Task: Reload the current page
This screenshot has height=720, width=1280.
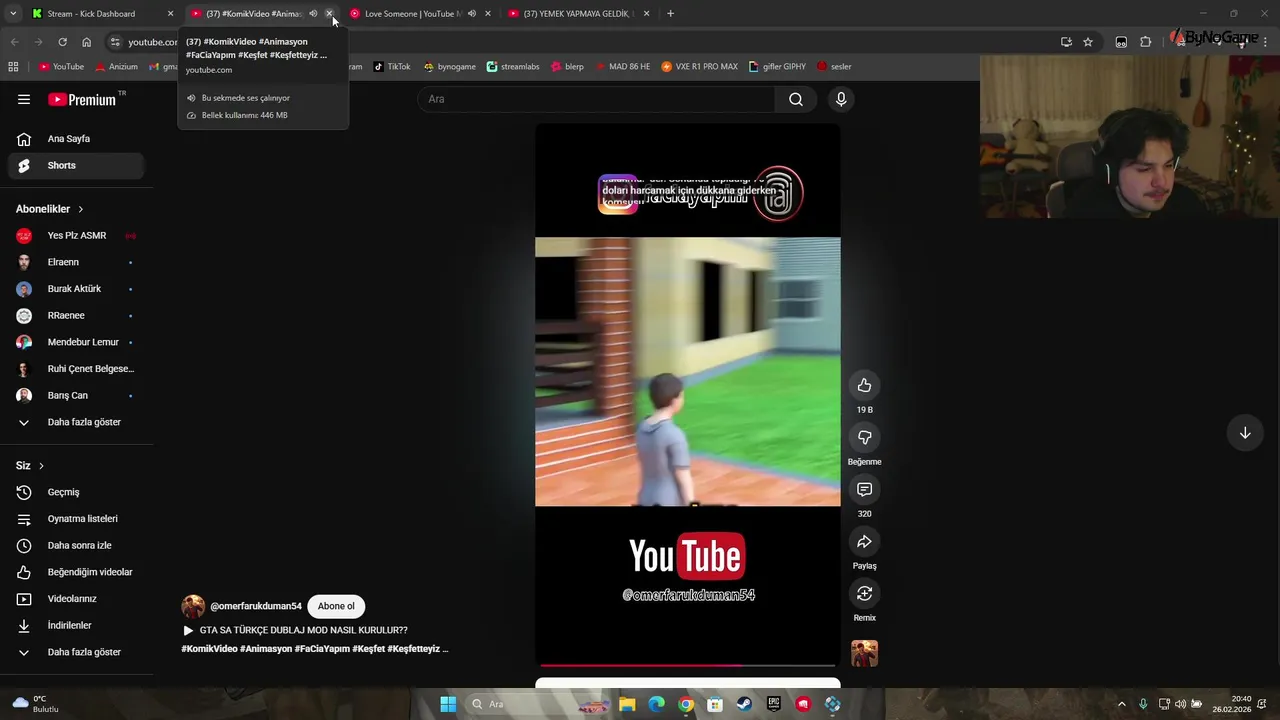Action: [62, 42]
